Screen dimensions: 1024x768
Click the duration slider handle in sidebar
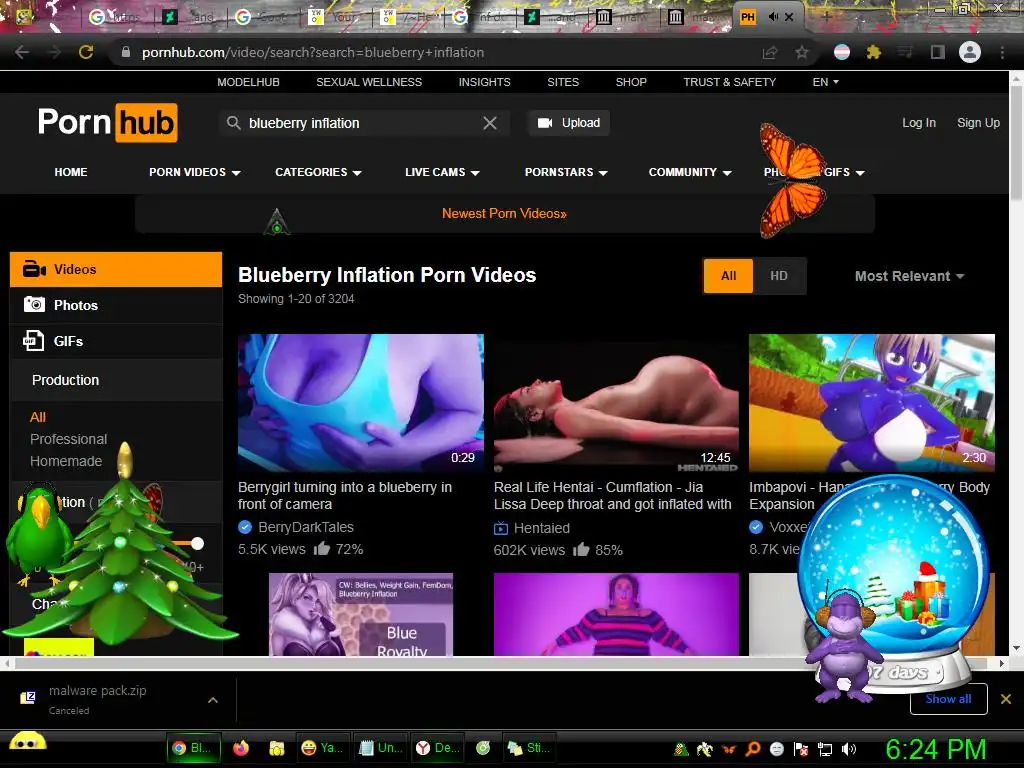click(x=197, y=543)
